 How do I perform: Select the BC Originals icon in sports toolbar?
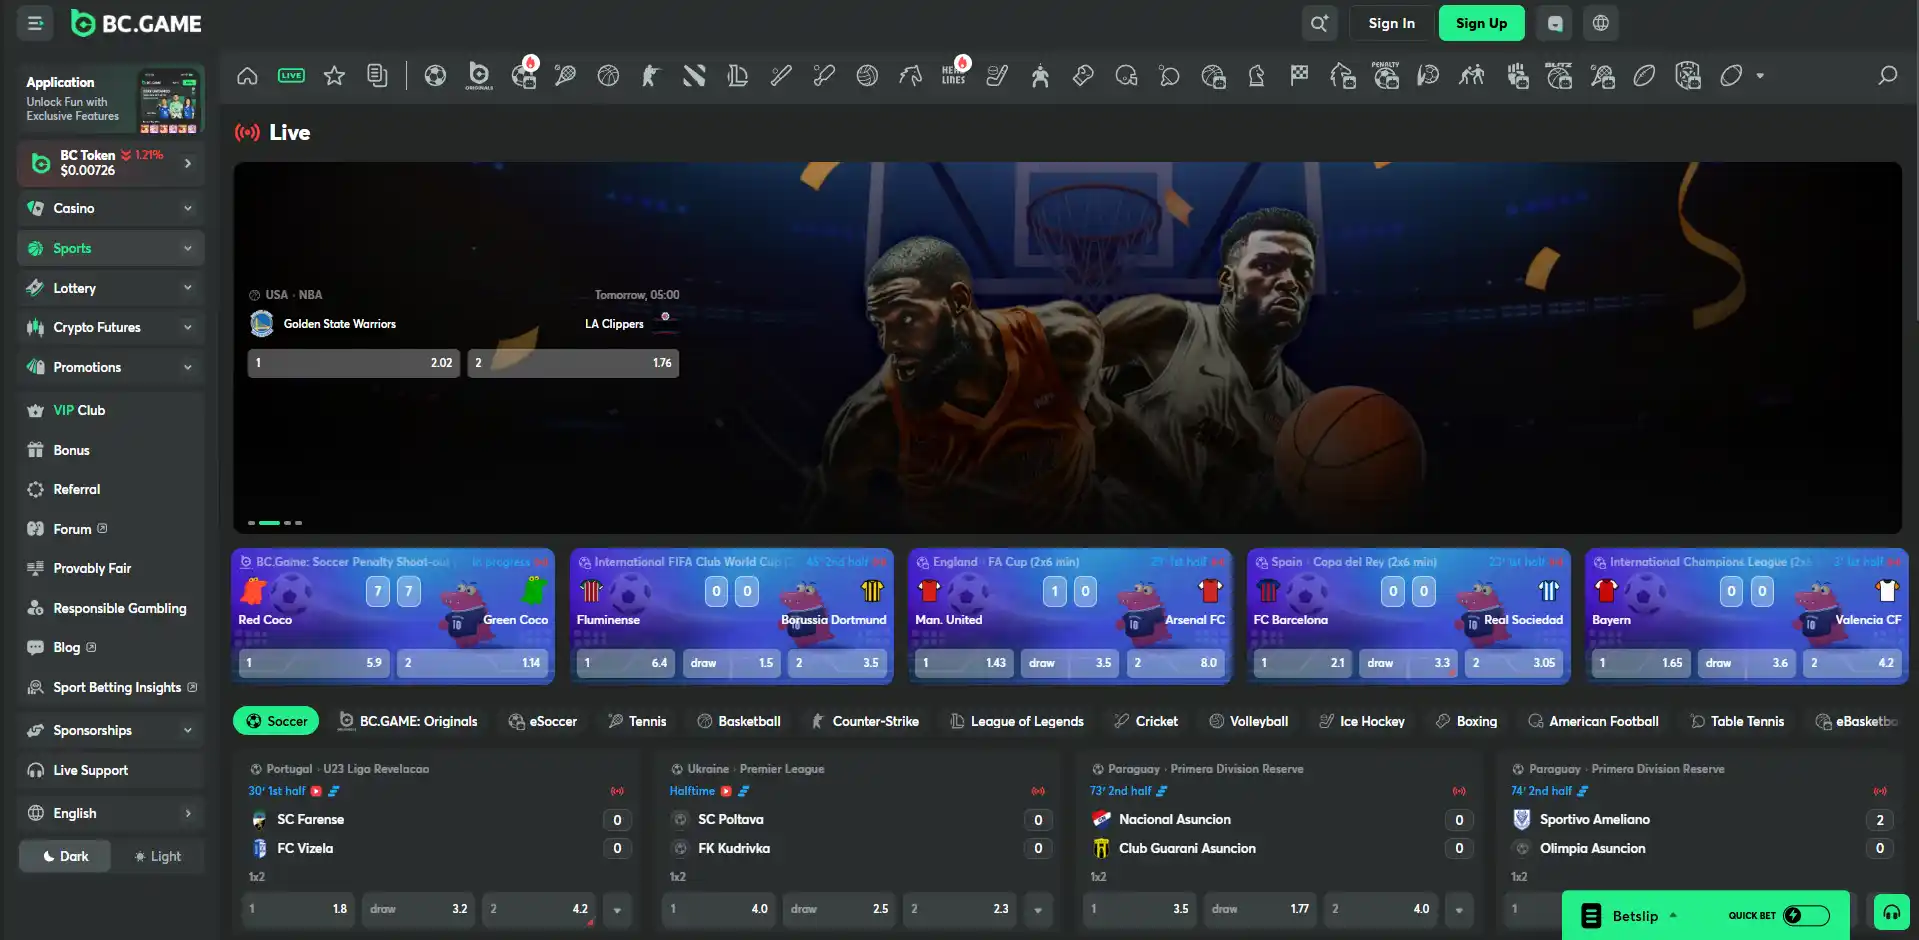click(x=479, y=75)
